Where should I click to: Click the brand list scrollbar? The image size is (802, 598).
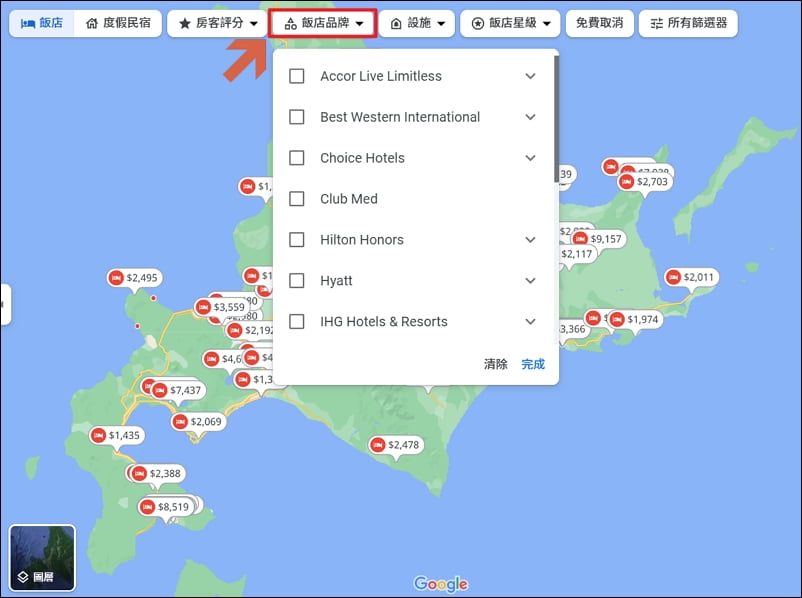point(556,119)
